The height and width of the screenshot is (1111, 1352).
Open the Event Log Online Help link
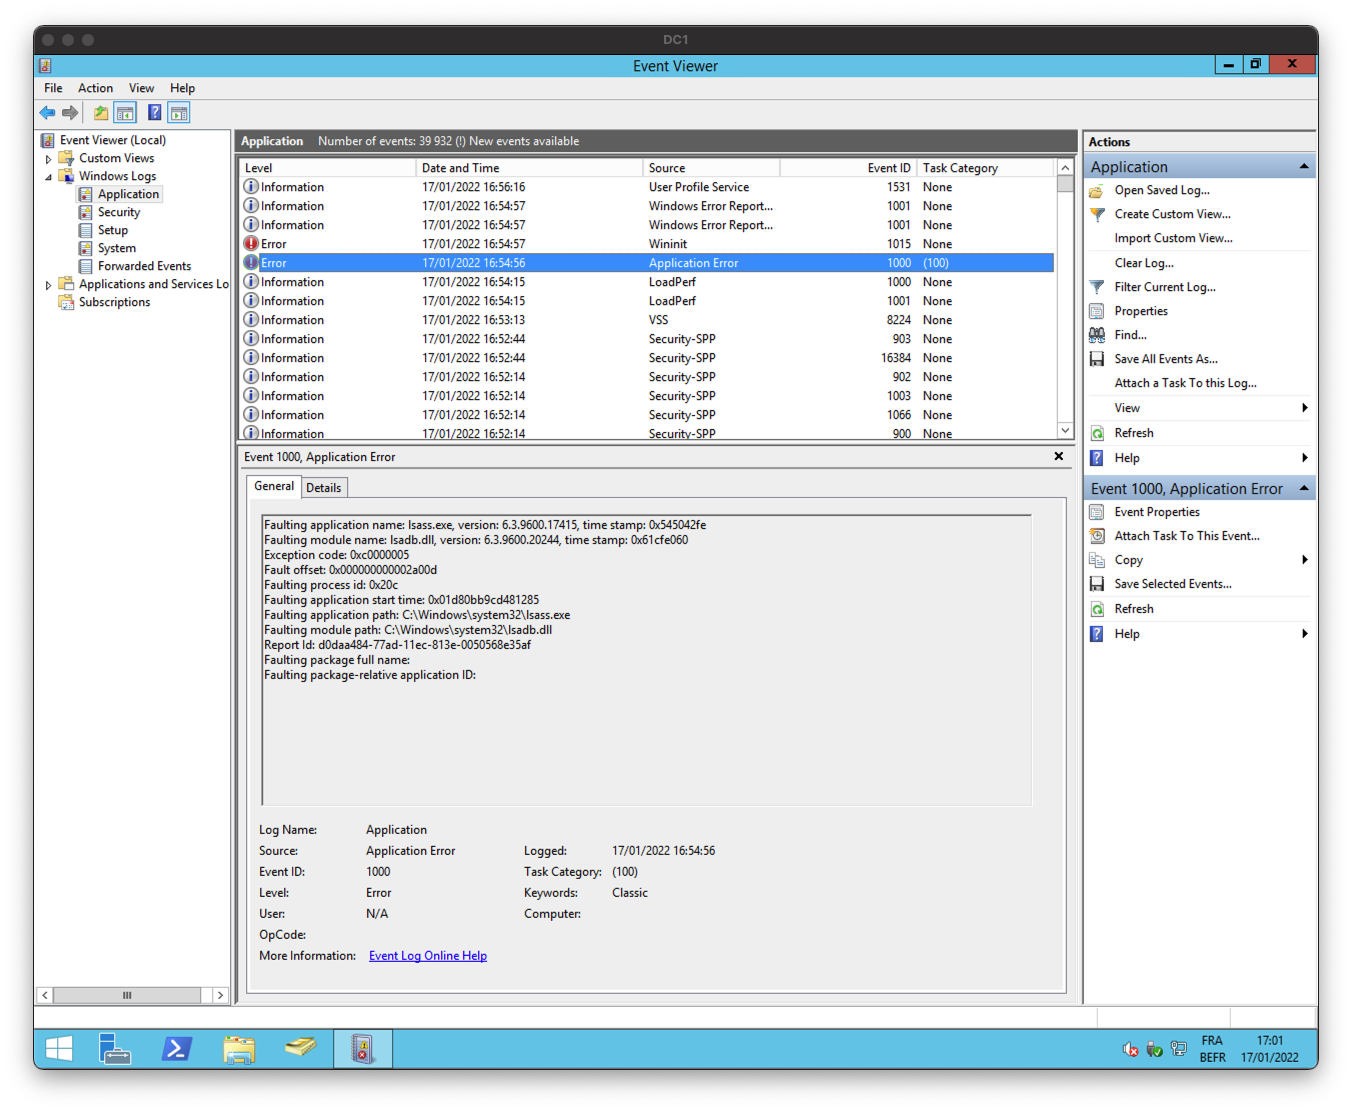[x=428, y=956]
